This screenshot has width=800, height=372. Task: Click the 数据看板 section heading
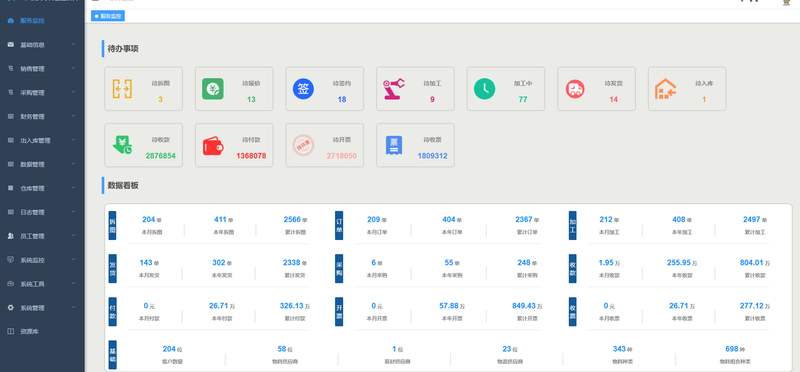pyautogui.click(x=123, y=185)
